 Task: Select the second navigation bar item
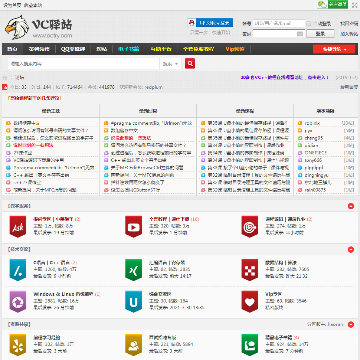39,49
